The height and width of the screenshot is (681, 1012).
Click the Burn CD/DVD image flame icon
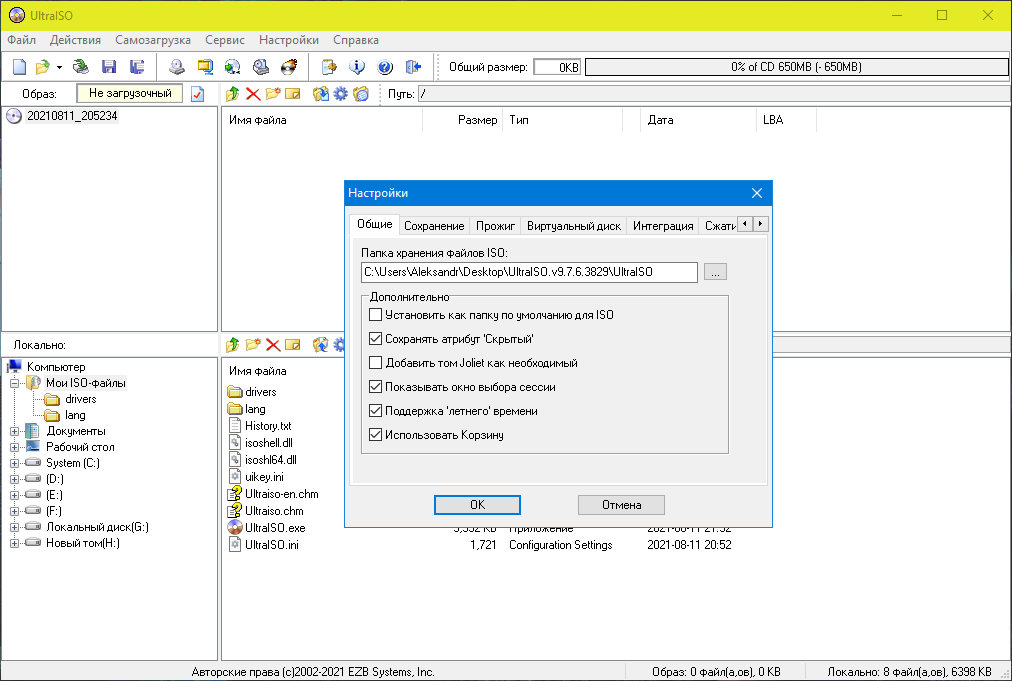289,66
